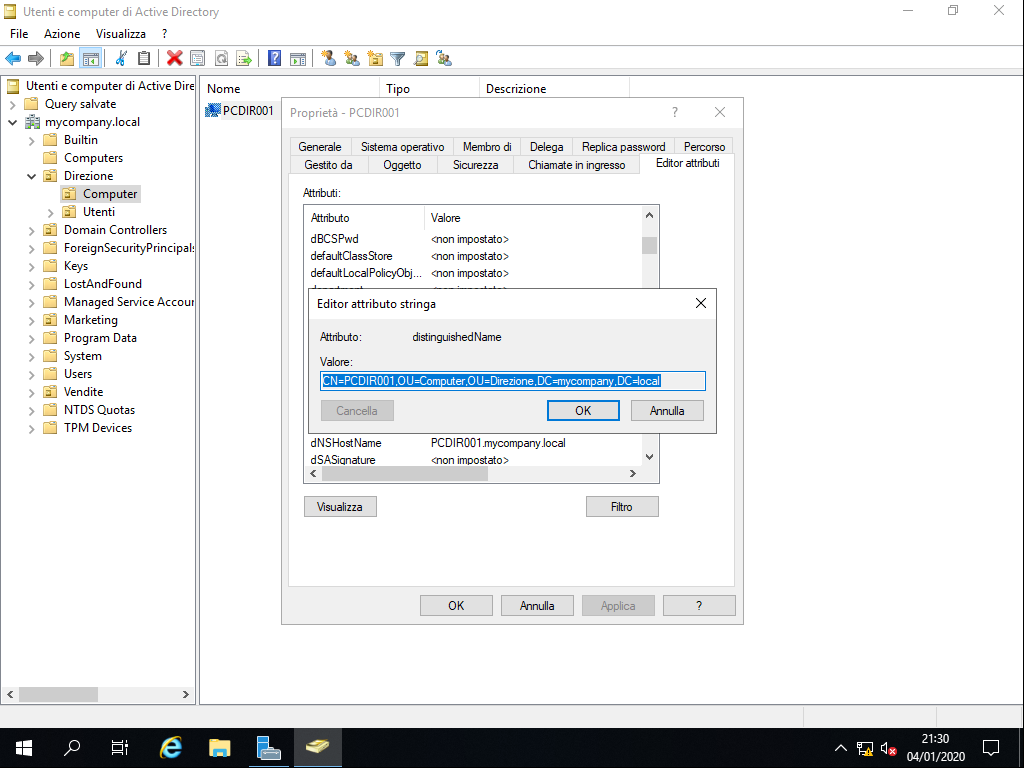This screenshot has height=768, width=1024.
Task: Expand the Builtin container
Action: (x=31, y=139)
